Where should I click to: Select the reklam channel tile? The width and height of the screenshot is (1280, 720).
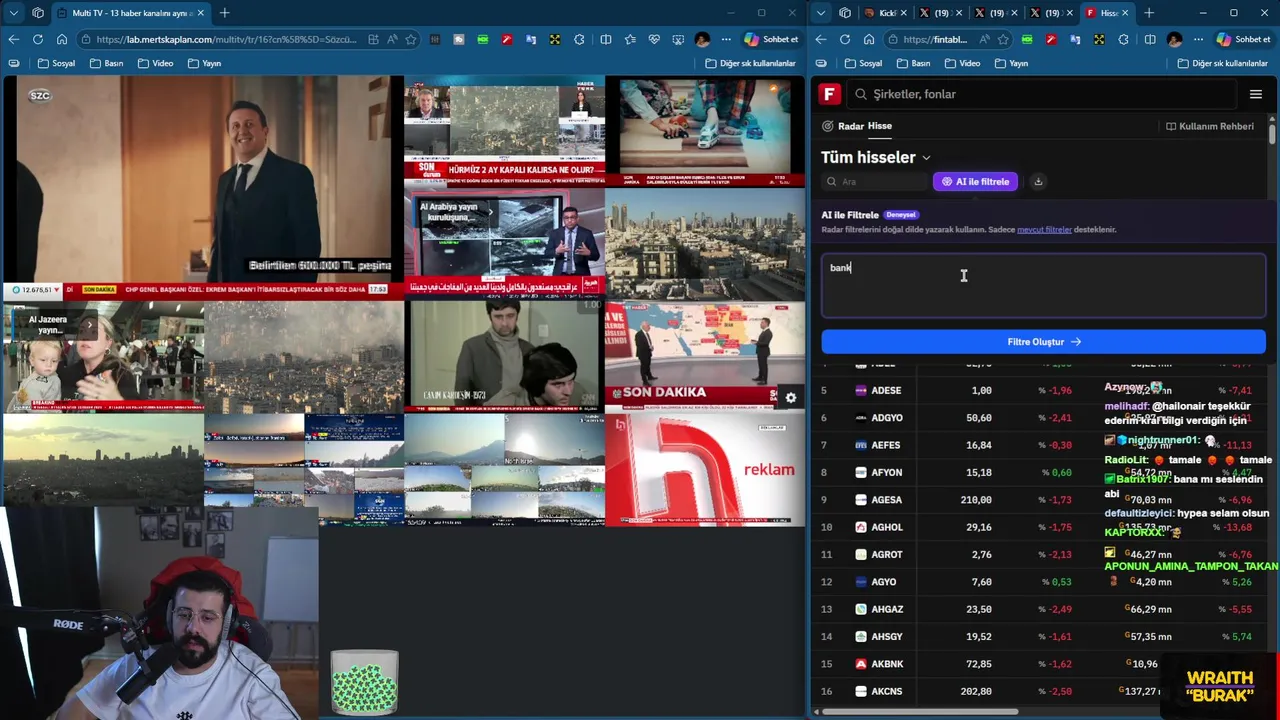(704, 470)
